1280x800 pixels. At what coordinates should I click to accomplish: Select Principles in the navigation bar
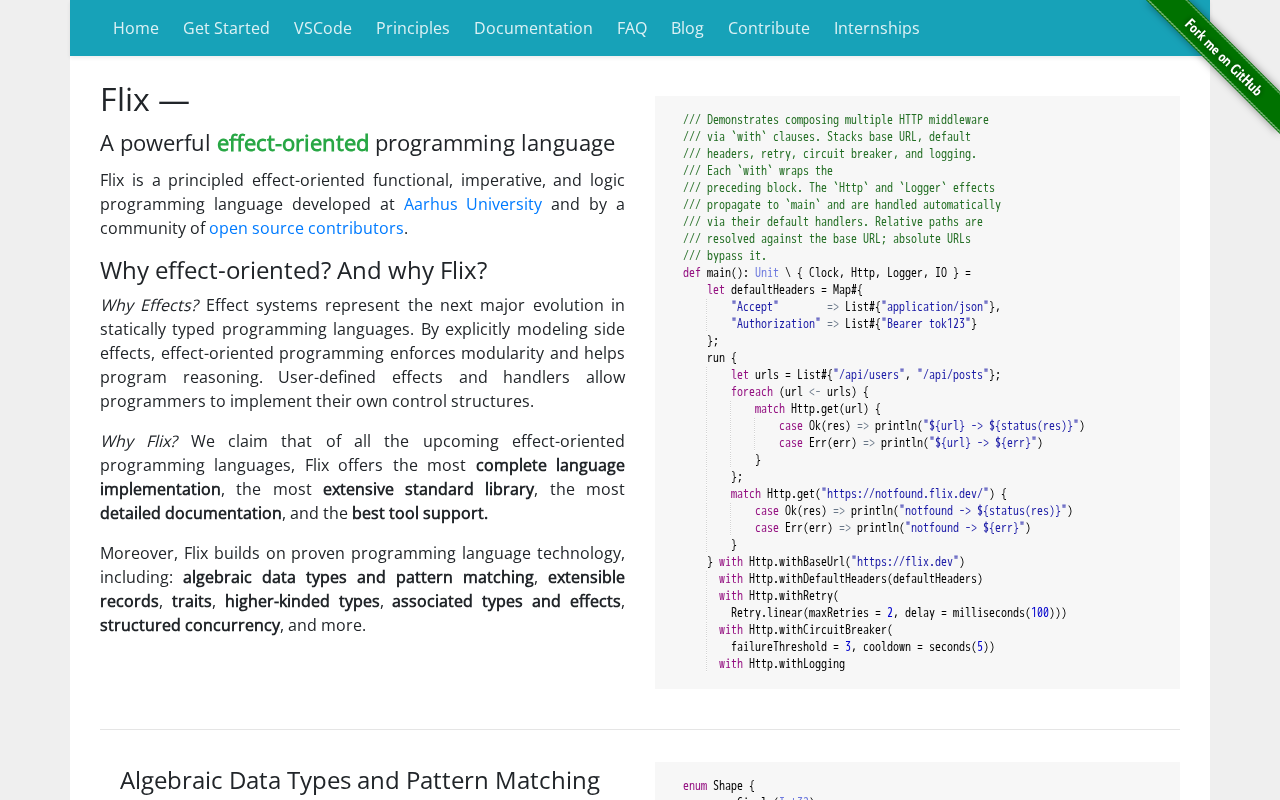point(413,28)
